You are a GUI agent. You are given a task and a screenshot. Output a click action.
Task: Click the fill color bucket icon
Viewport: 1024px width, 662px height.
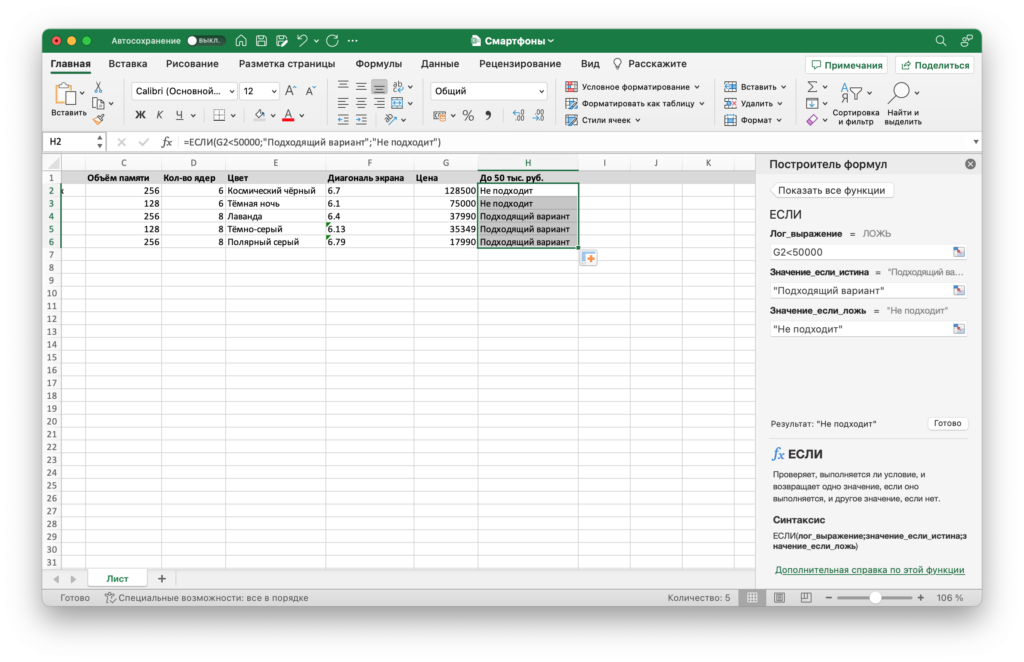(259, 115)
